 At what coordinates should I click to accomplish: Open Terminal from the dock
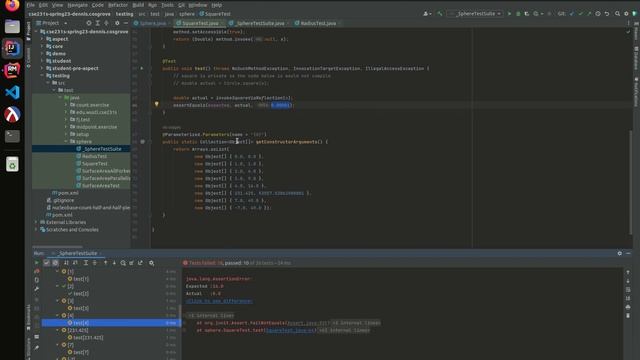(x=12, y=136)
